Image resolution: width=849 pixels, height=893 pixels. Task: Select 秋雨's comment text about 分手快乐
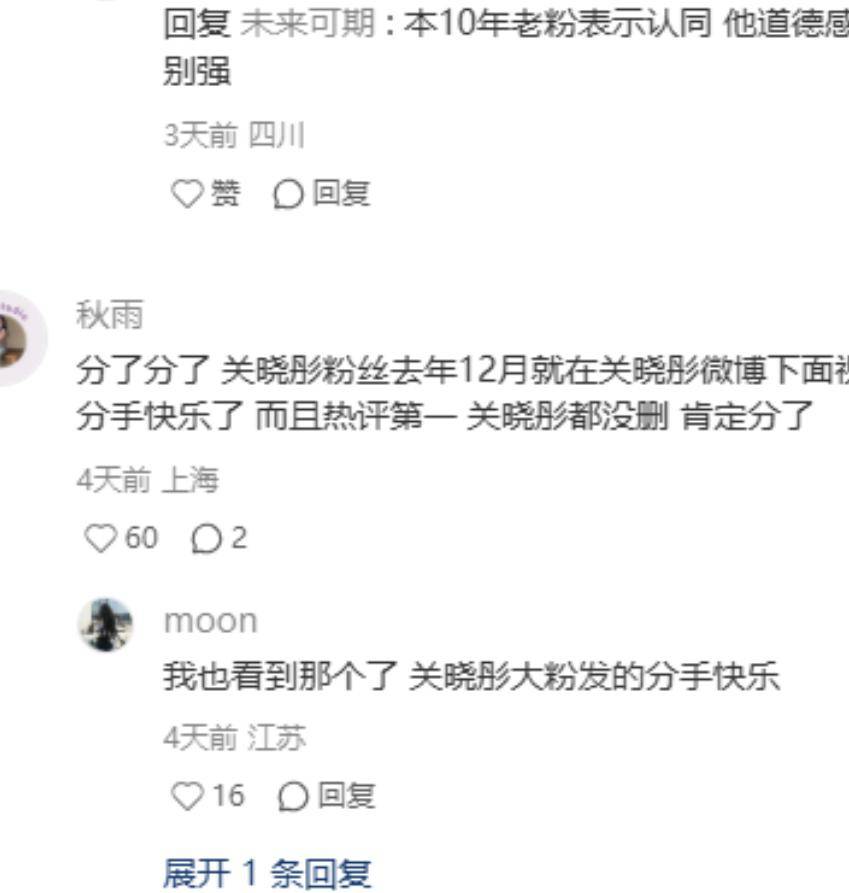point(462,394)
